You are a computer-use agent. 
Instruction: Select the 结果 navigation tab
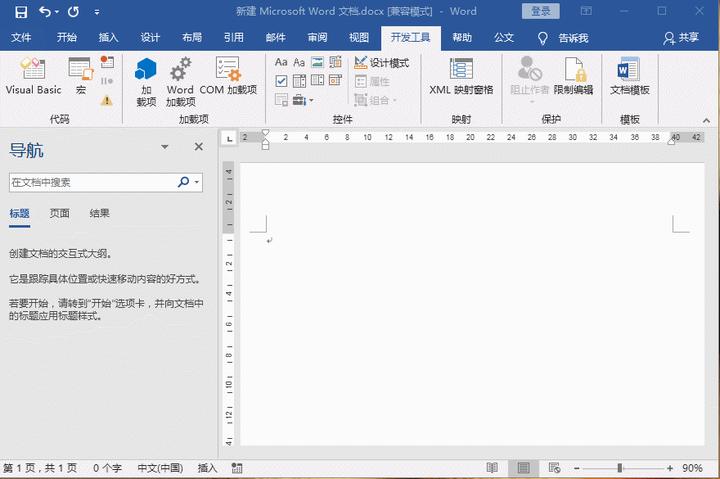coord(99,214)
